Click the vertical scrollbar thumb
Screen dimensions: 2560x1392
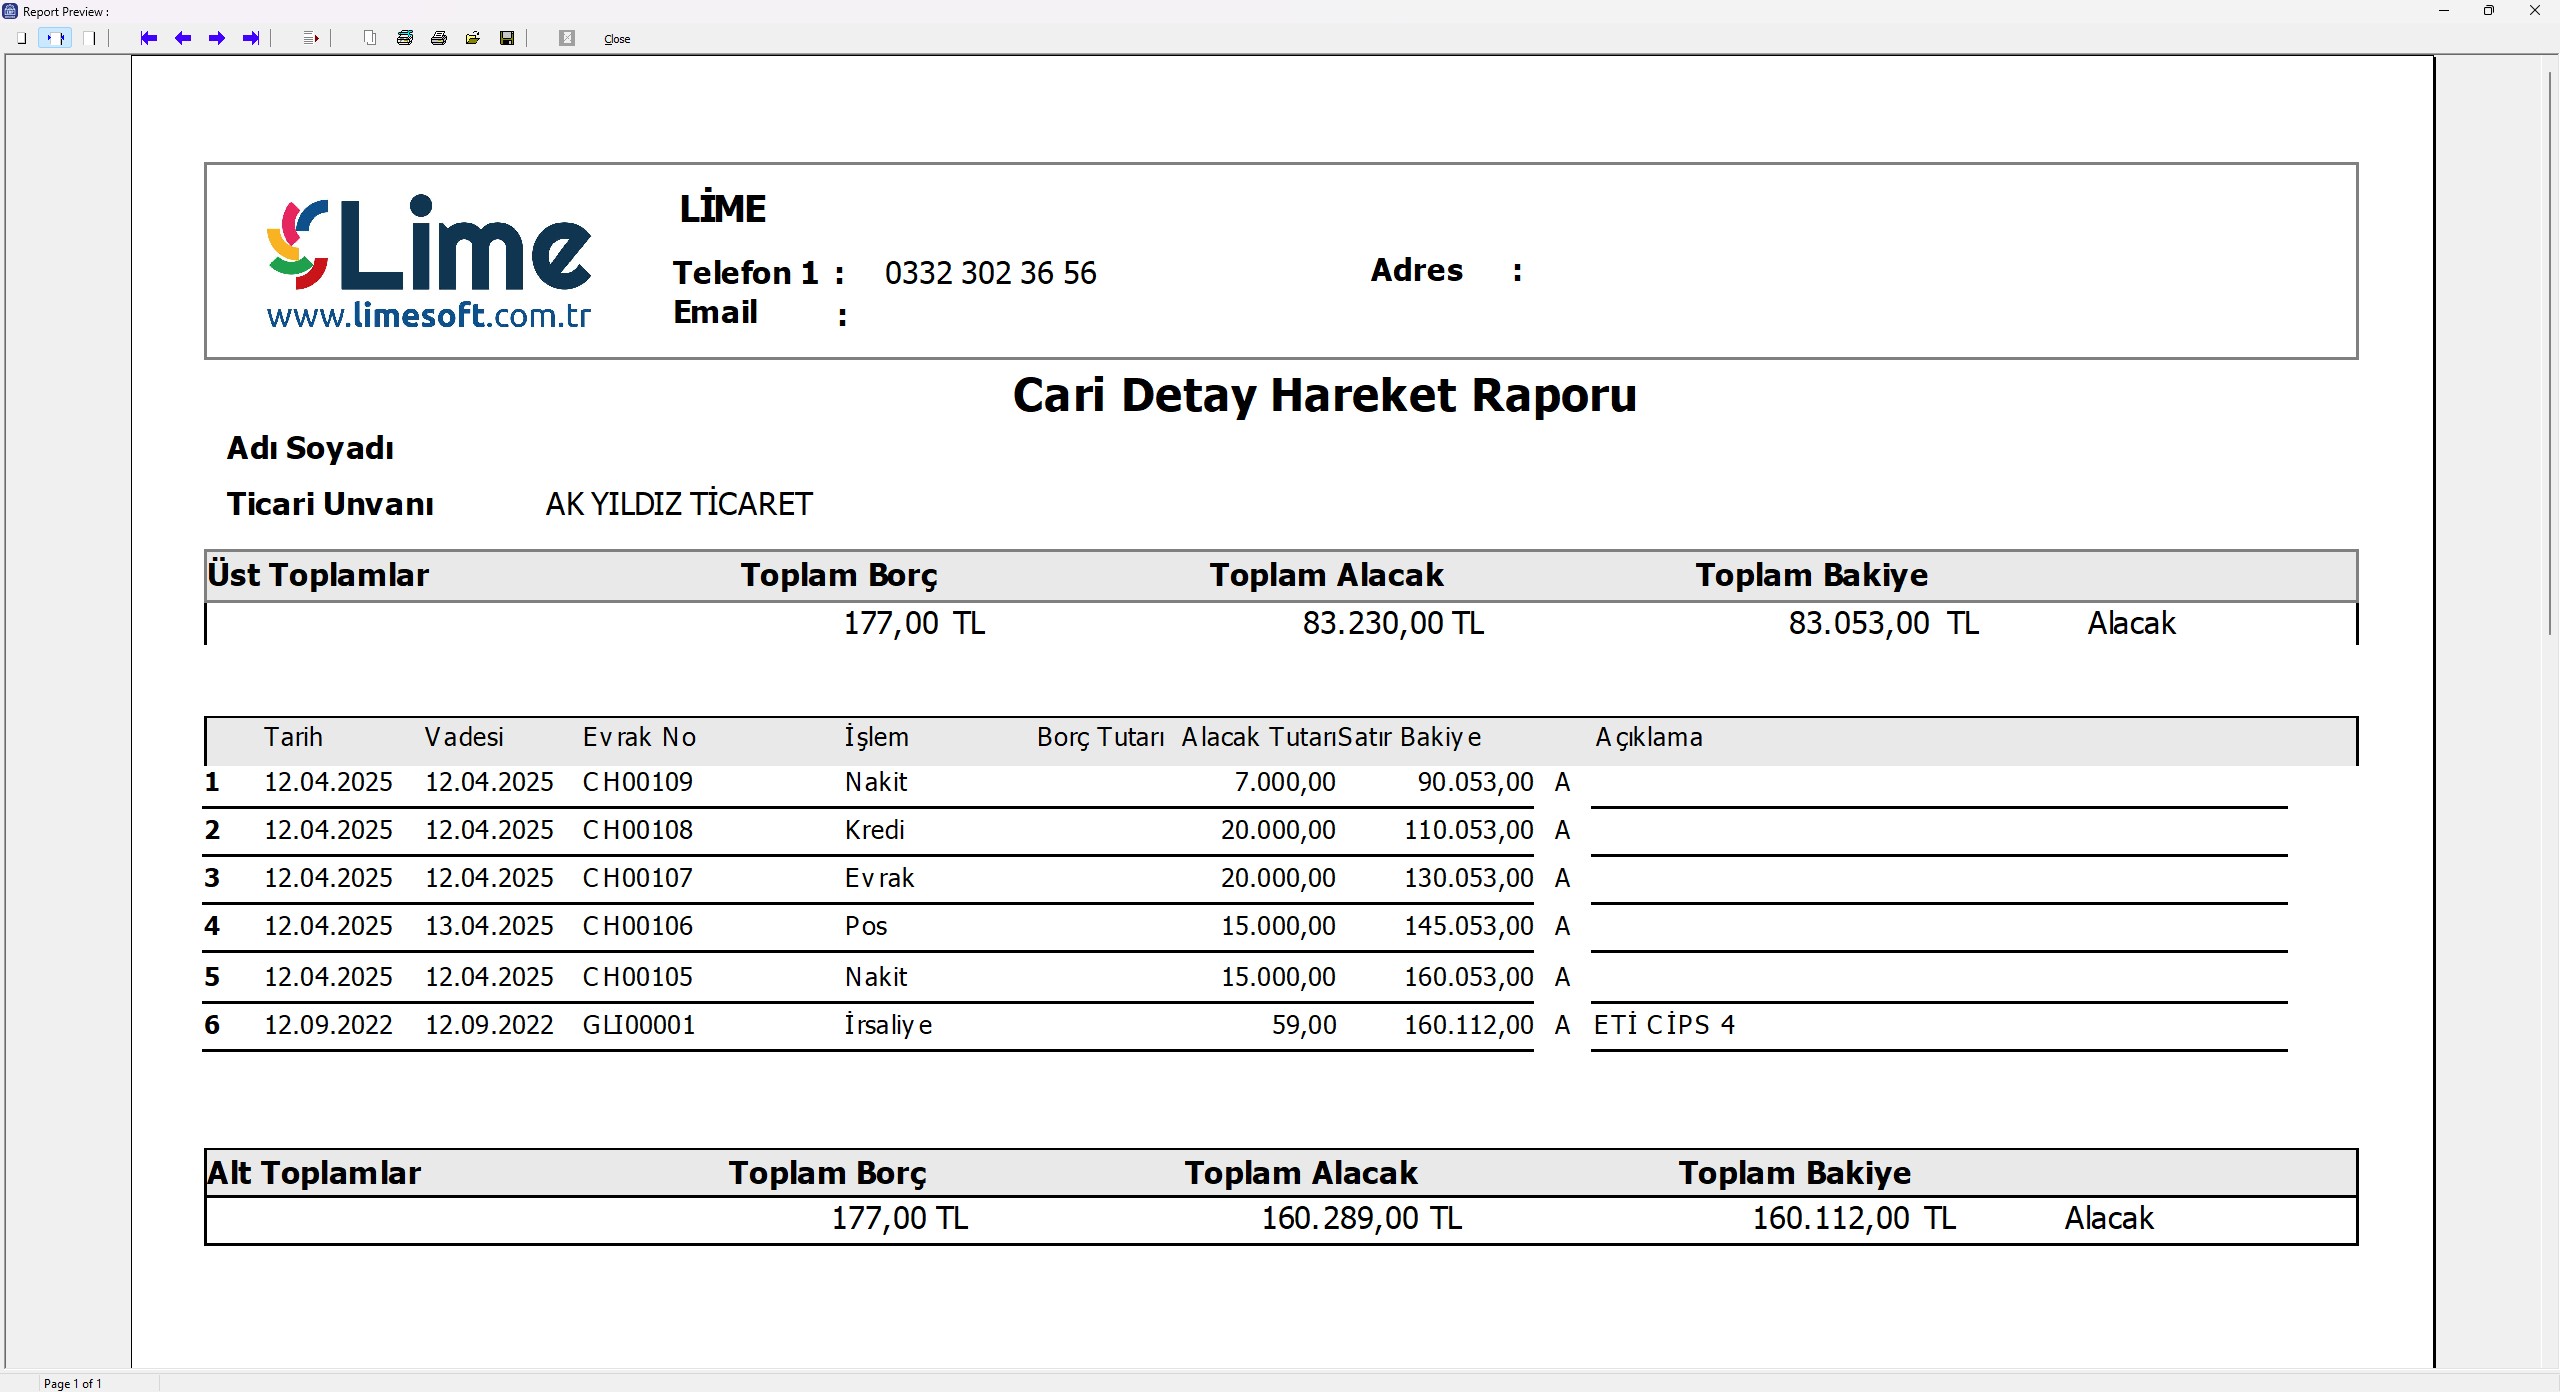tap(2551, 353)
